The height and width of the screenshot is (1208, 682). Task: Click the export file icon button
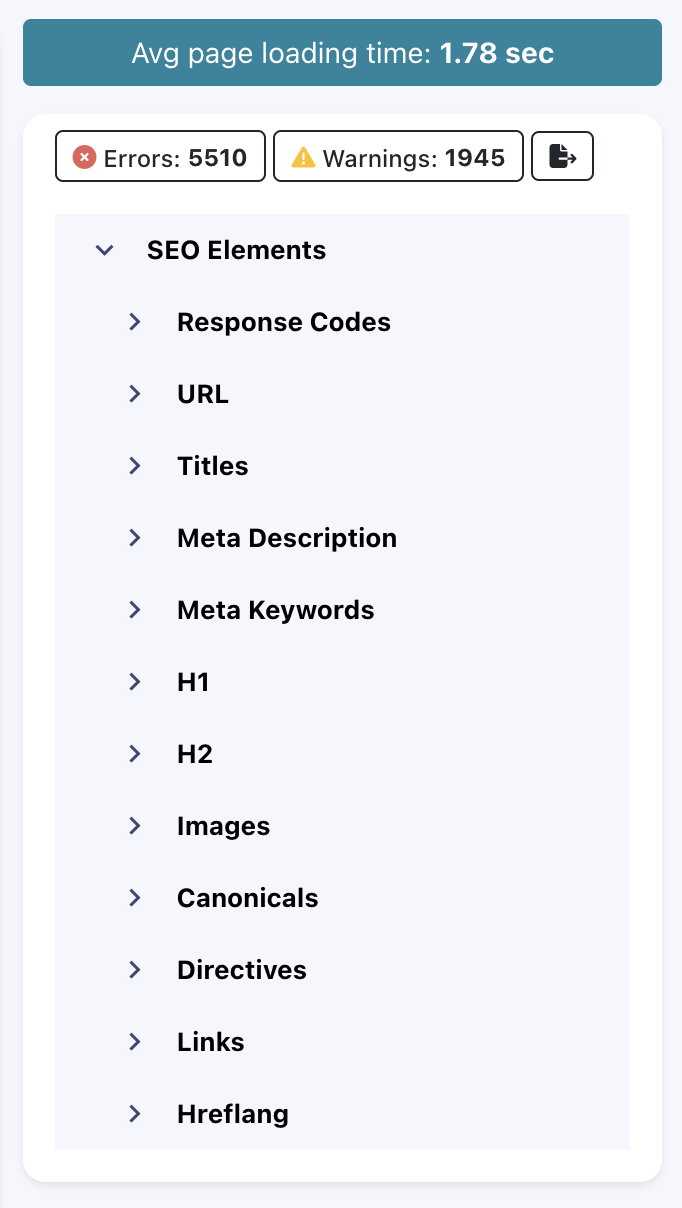click(563, 157)
